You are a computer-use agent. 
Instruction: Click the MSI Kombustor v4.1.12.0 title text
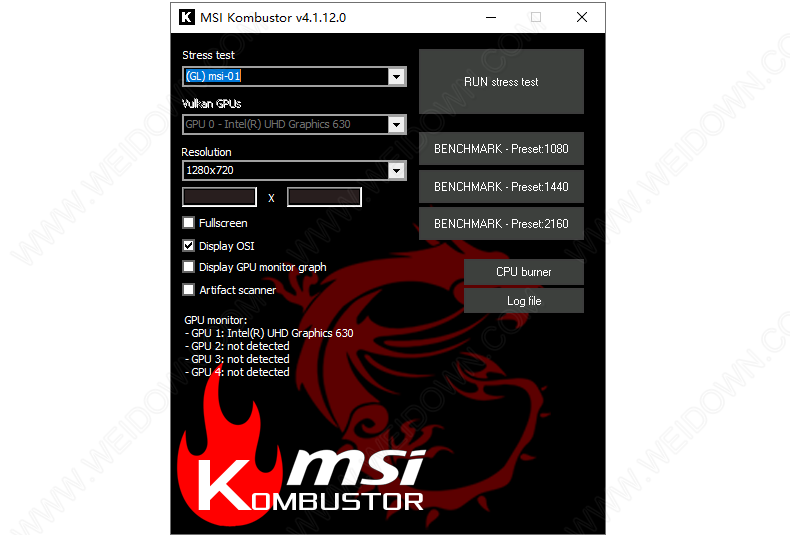(x=273, y=18)
